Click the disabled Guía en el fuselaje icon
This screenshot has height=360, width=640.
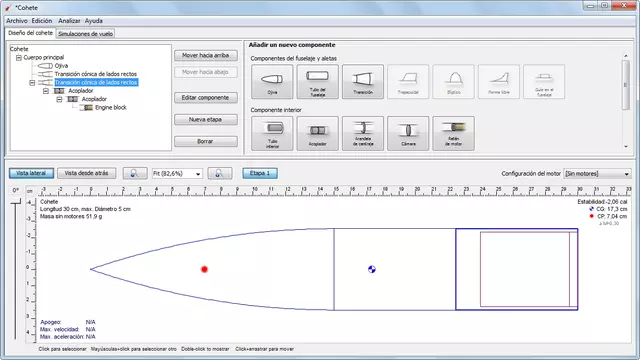[544, 82]
